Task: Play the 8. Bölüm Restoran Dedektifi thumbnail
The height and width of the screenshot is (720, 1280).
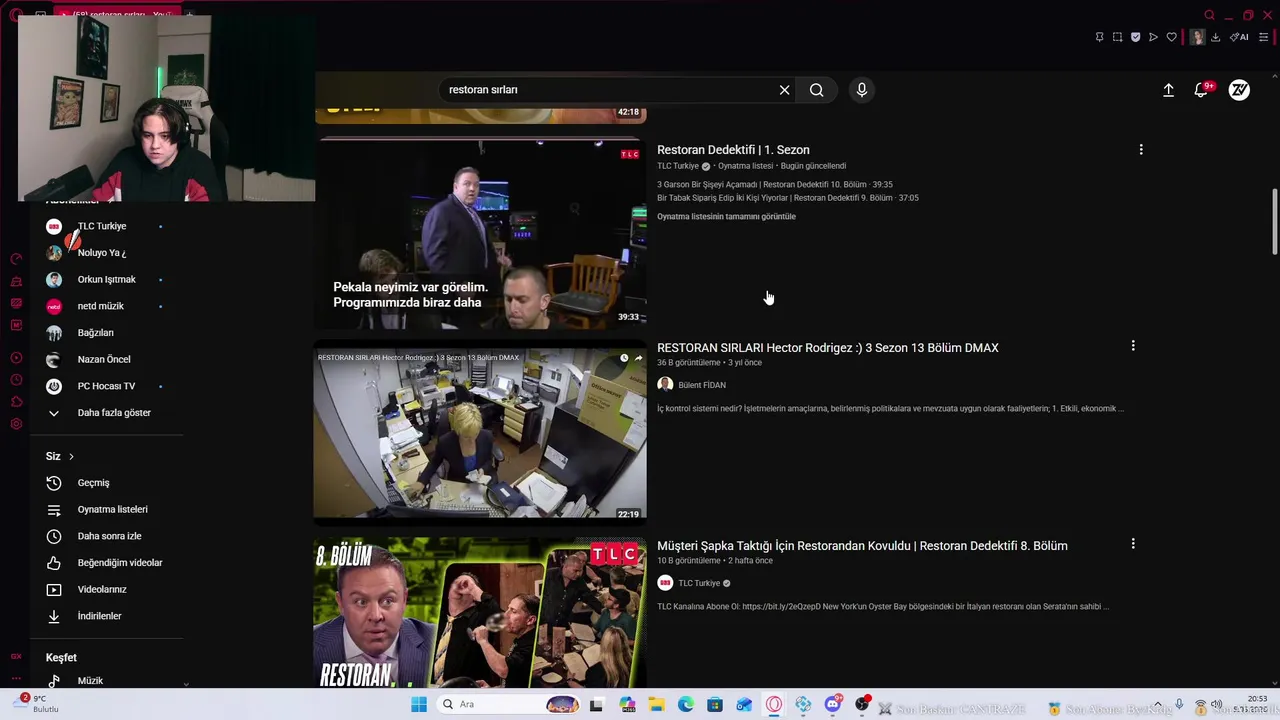Action: coord(480,613)
